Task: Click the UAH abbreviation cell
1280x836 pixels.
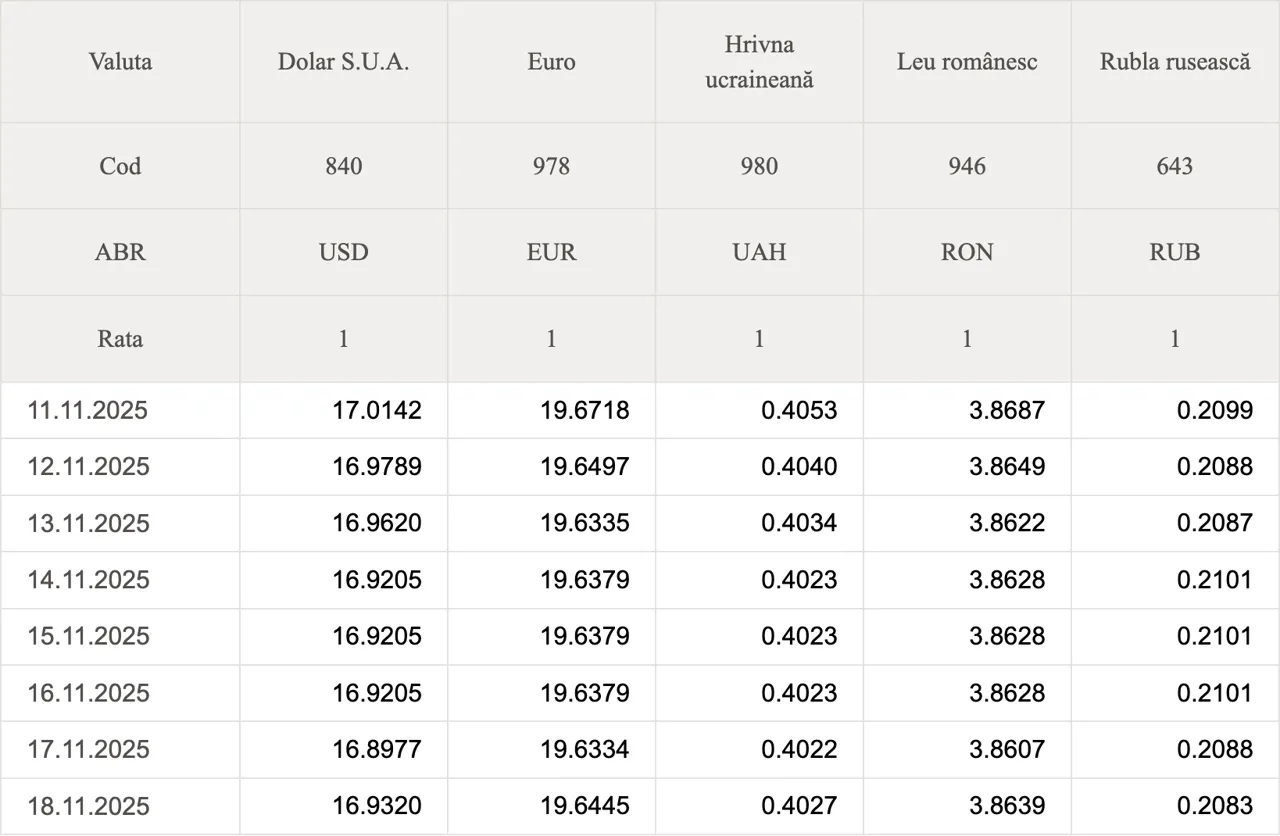Action: 759,252
